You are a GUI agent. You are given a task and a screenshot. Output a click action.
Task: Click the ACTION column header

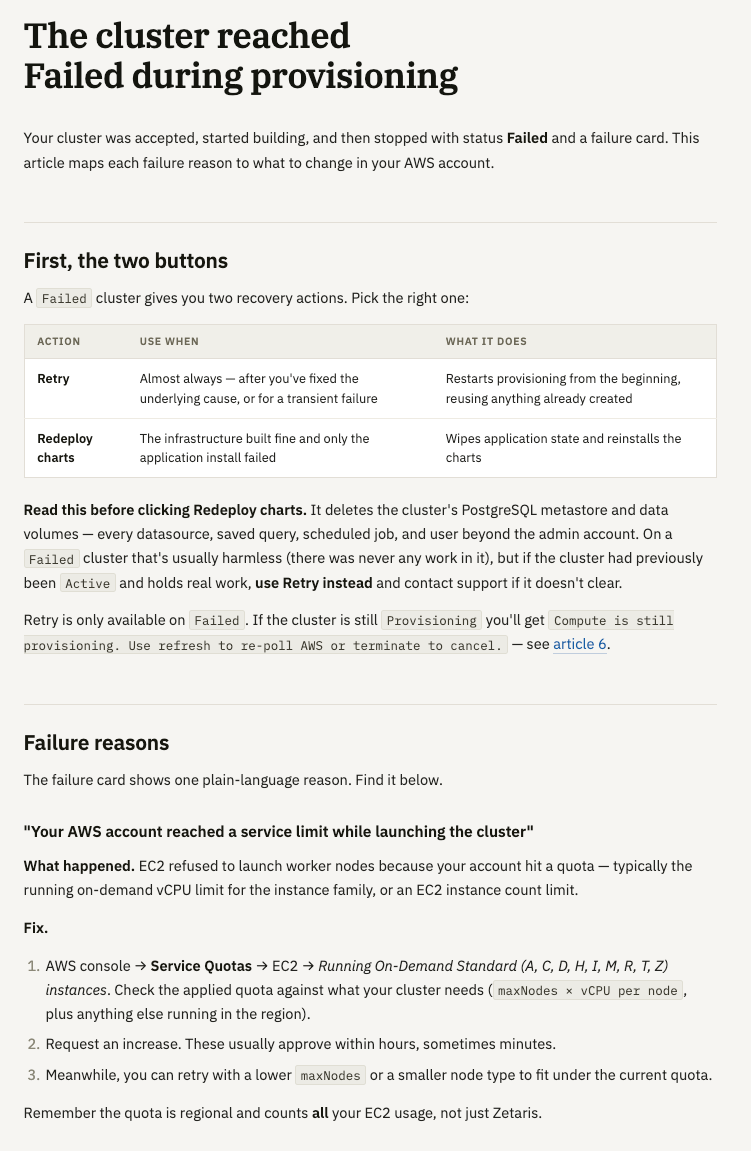pyautogui.click(x=59, y=341)
